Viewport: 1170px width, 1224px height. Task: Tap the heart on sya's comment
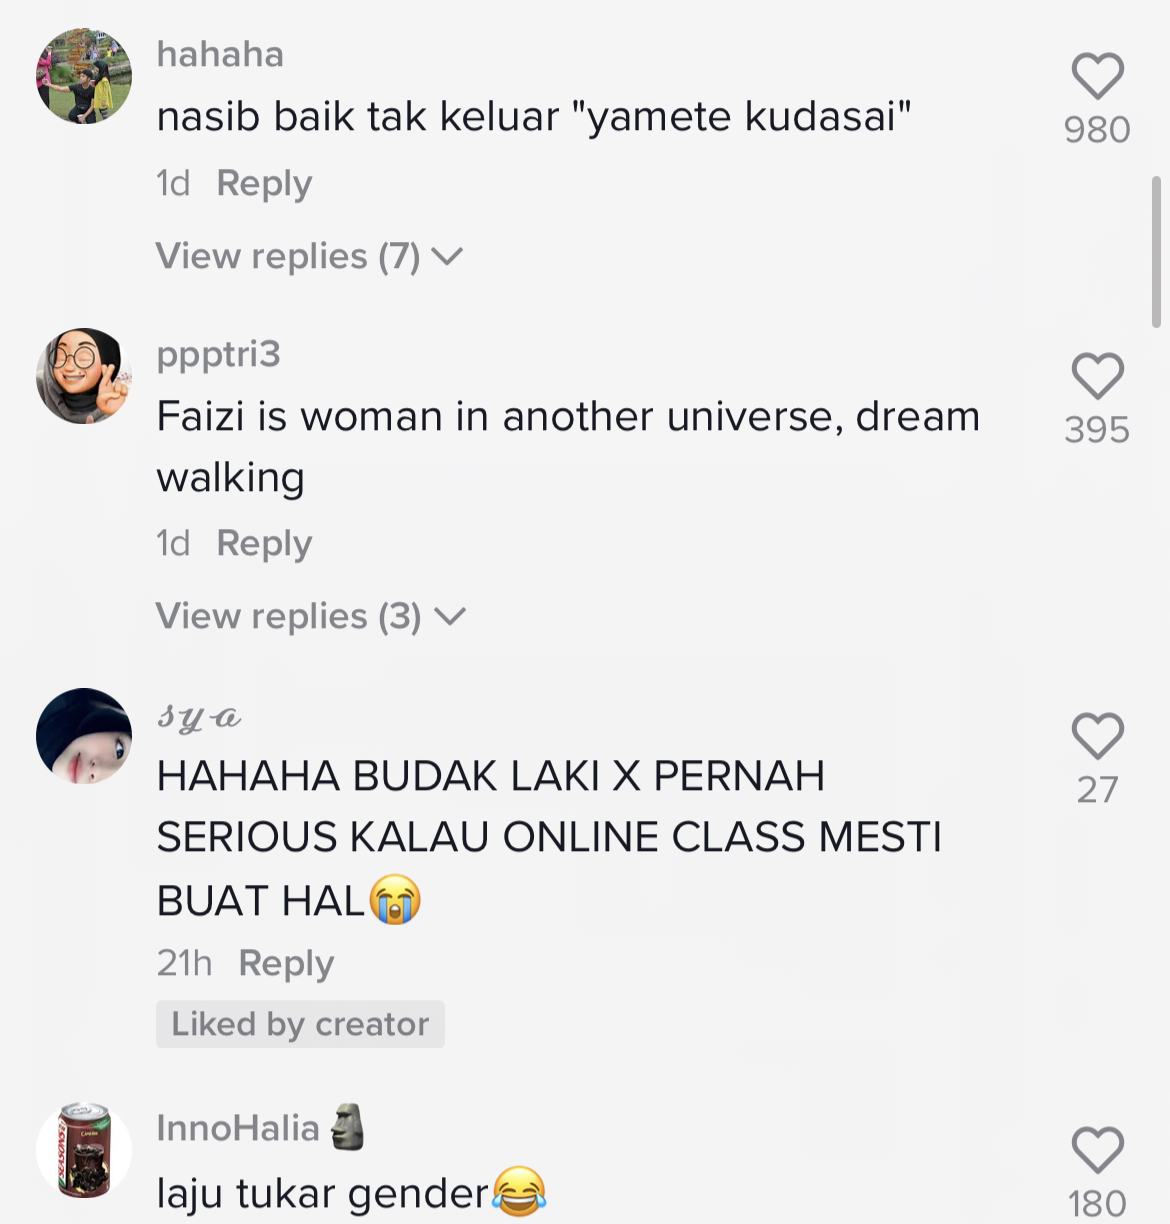pos(1097,736)
